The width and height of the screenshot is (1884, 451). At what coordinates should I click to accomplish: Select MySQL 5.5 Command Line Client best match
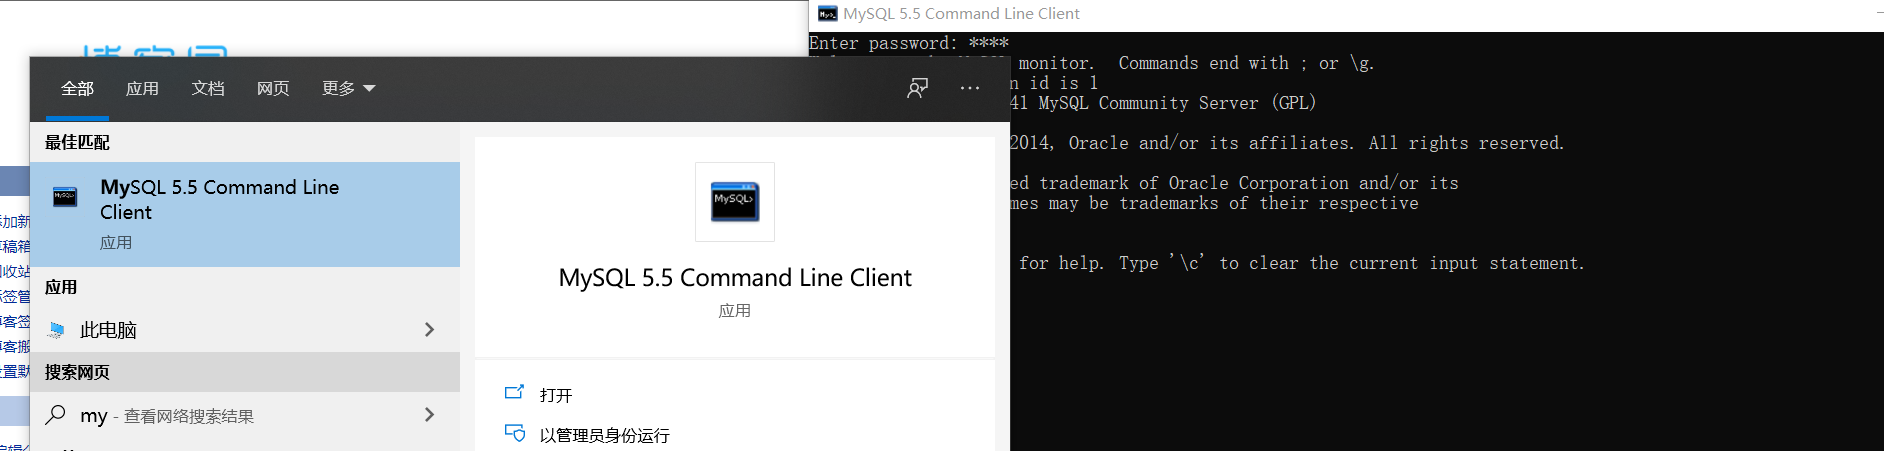[245, 214]
